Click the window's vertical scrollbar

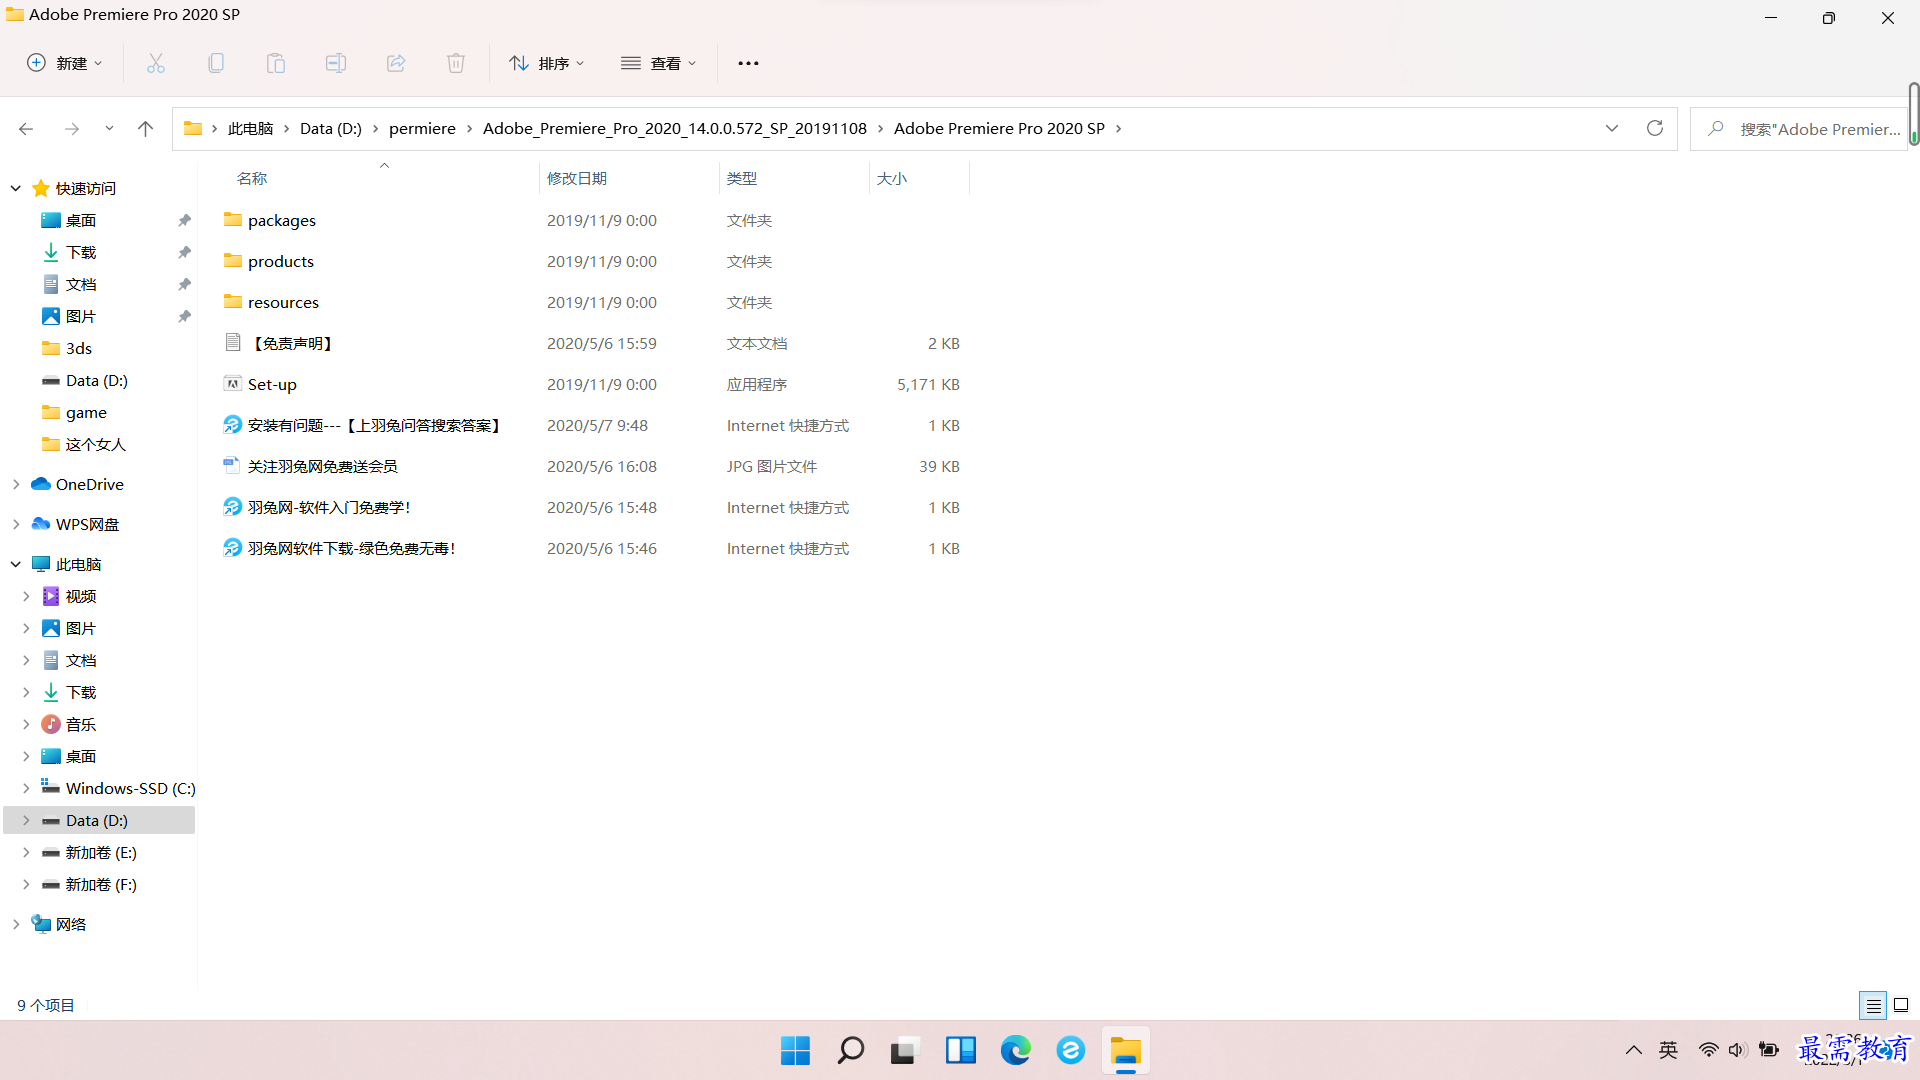click(x=1913, y=115)
